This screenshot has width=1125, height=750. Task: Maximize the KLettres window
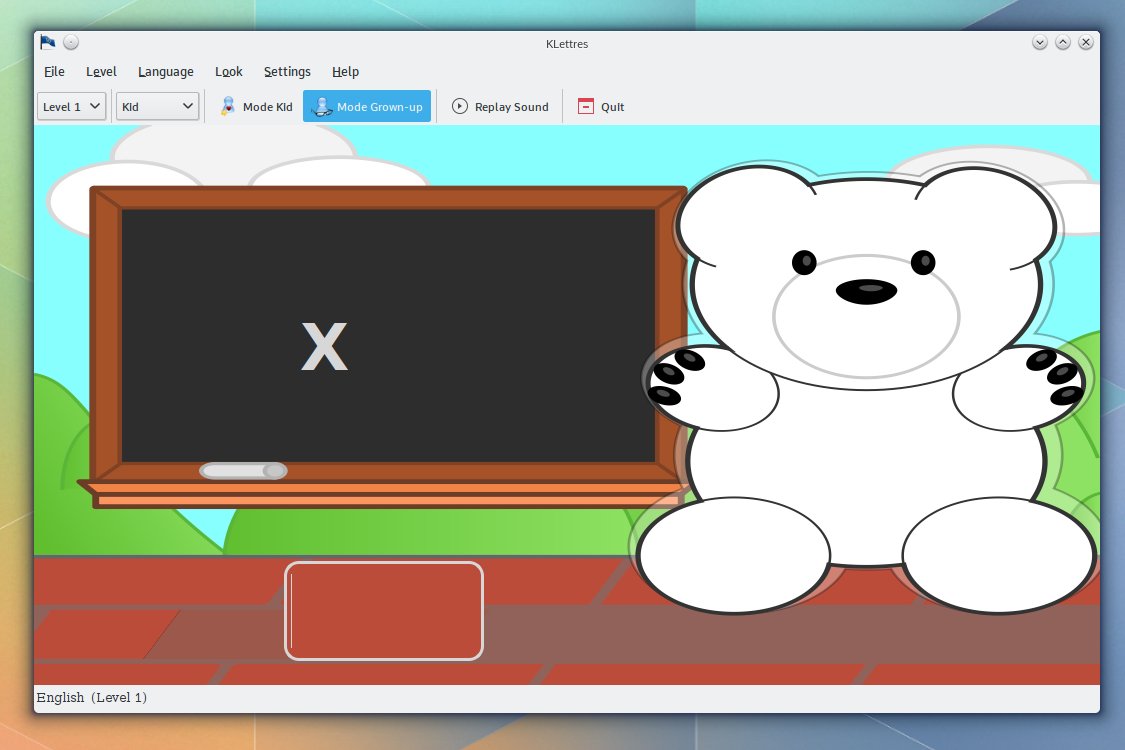tap(1063, 42)
